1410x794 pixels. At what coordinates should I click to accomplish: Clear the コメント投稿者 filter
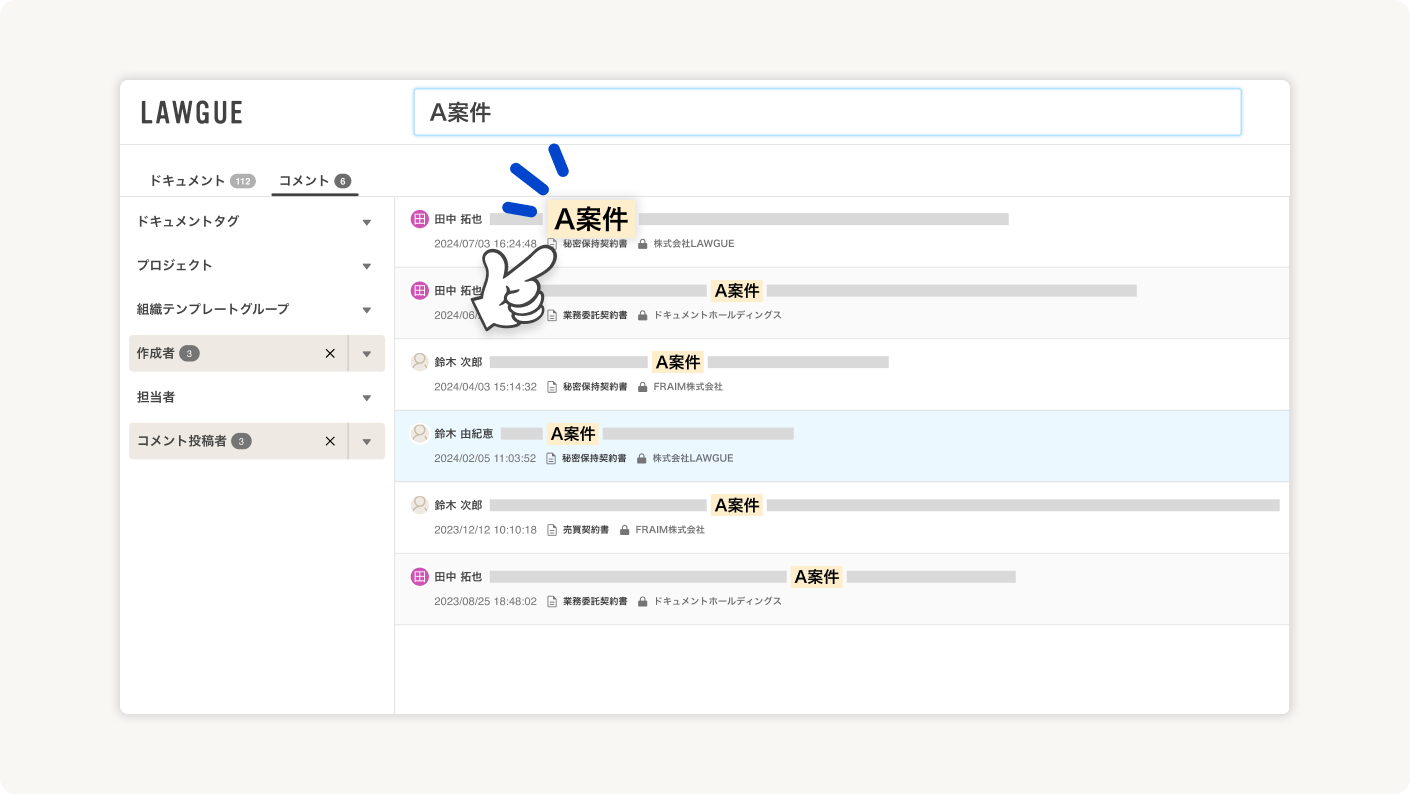pos(330,441)
